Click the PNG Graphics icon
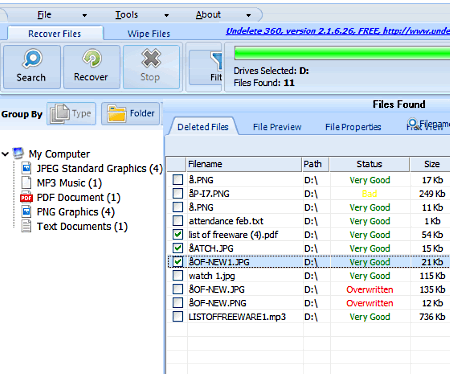 (x=26, y=212)
